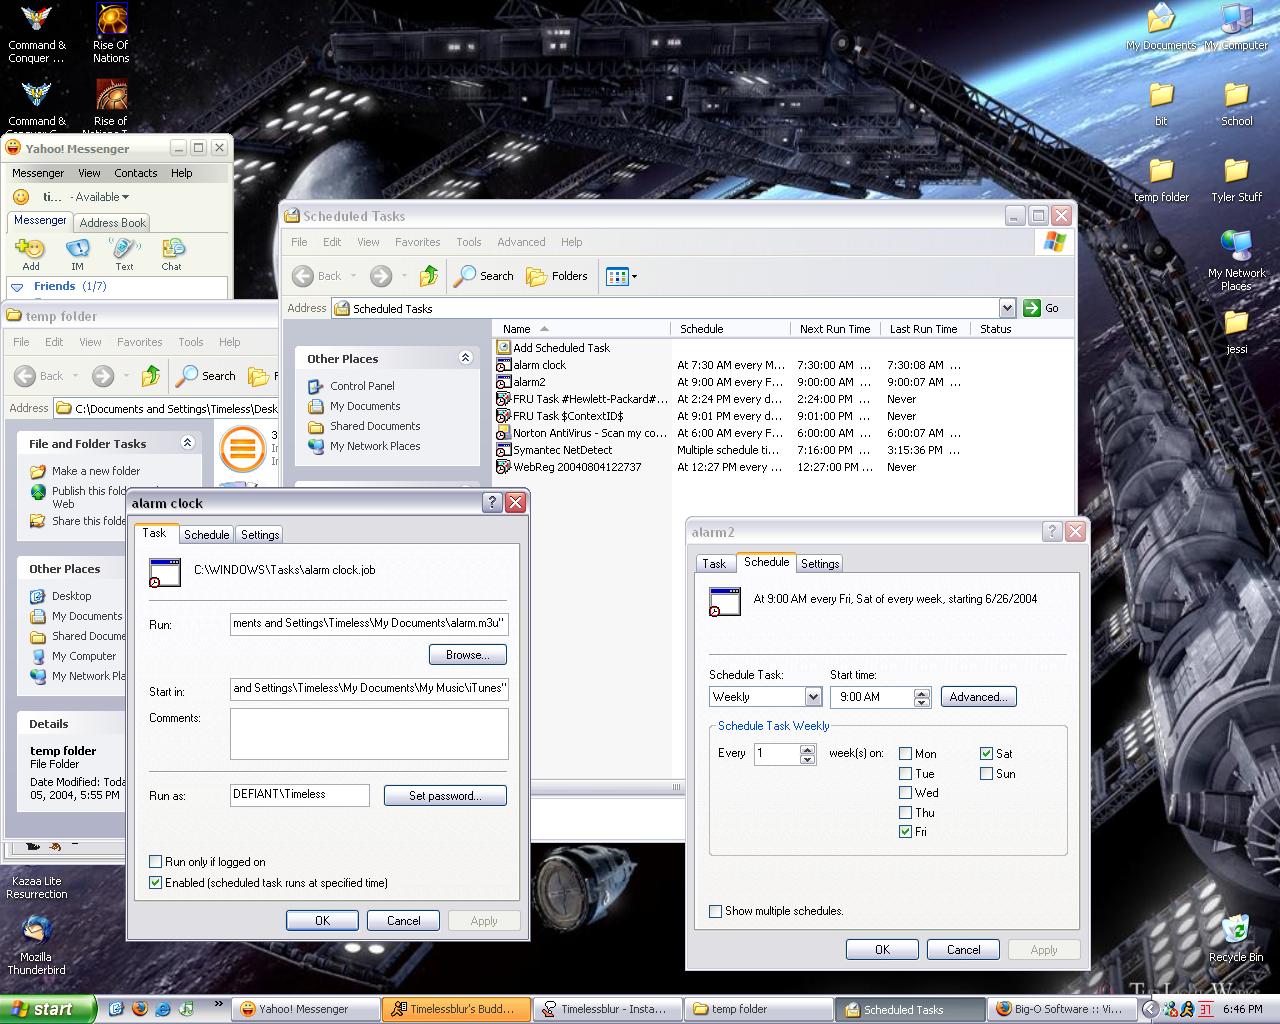Click the Every week(s) spinner arrows

pos(808,754)
